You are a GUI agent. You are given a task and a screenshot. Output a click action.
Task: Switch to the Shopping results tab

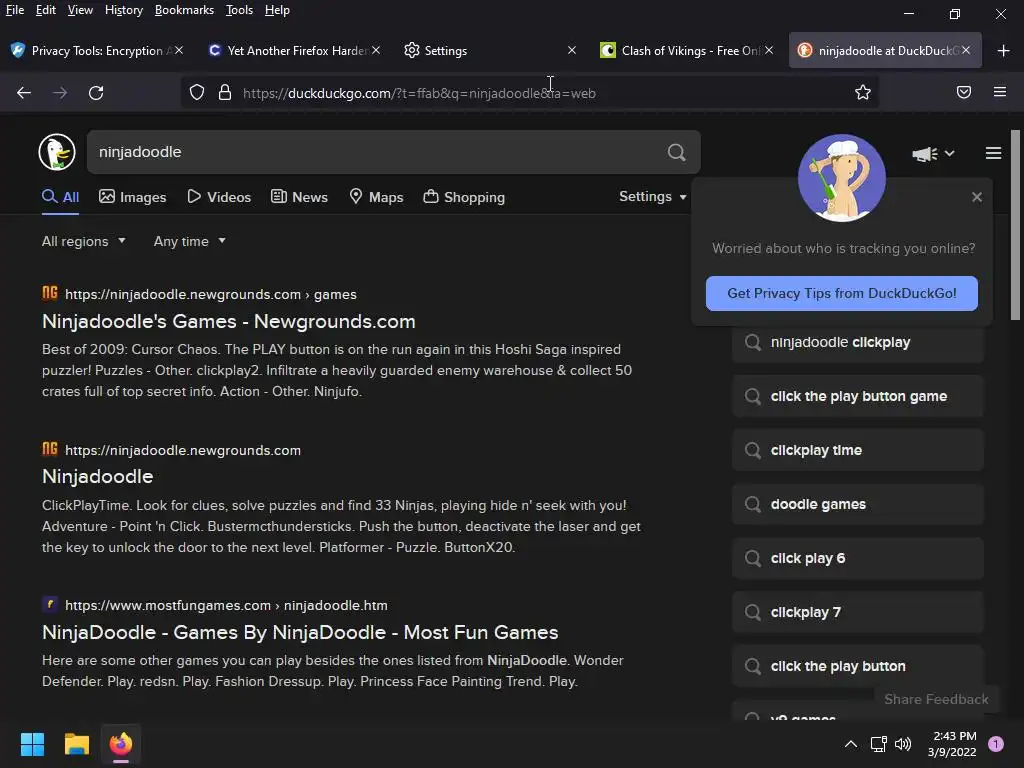point(464,197)
